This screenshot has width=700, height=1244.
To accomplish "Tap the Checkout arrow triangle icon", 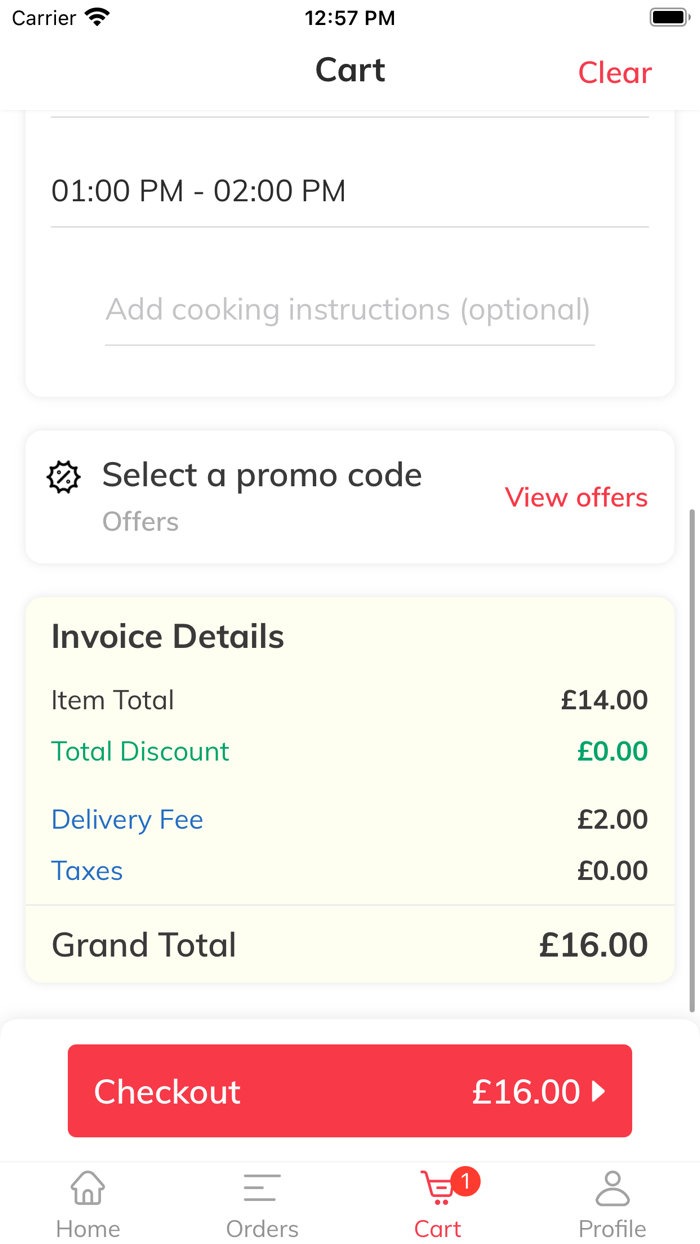I will 599,1091.
